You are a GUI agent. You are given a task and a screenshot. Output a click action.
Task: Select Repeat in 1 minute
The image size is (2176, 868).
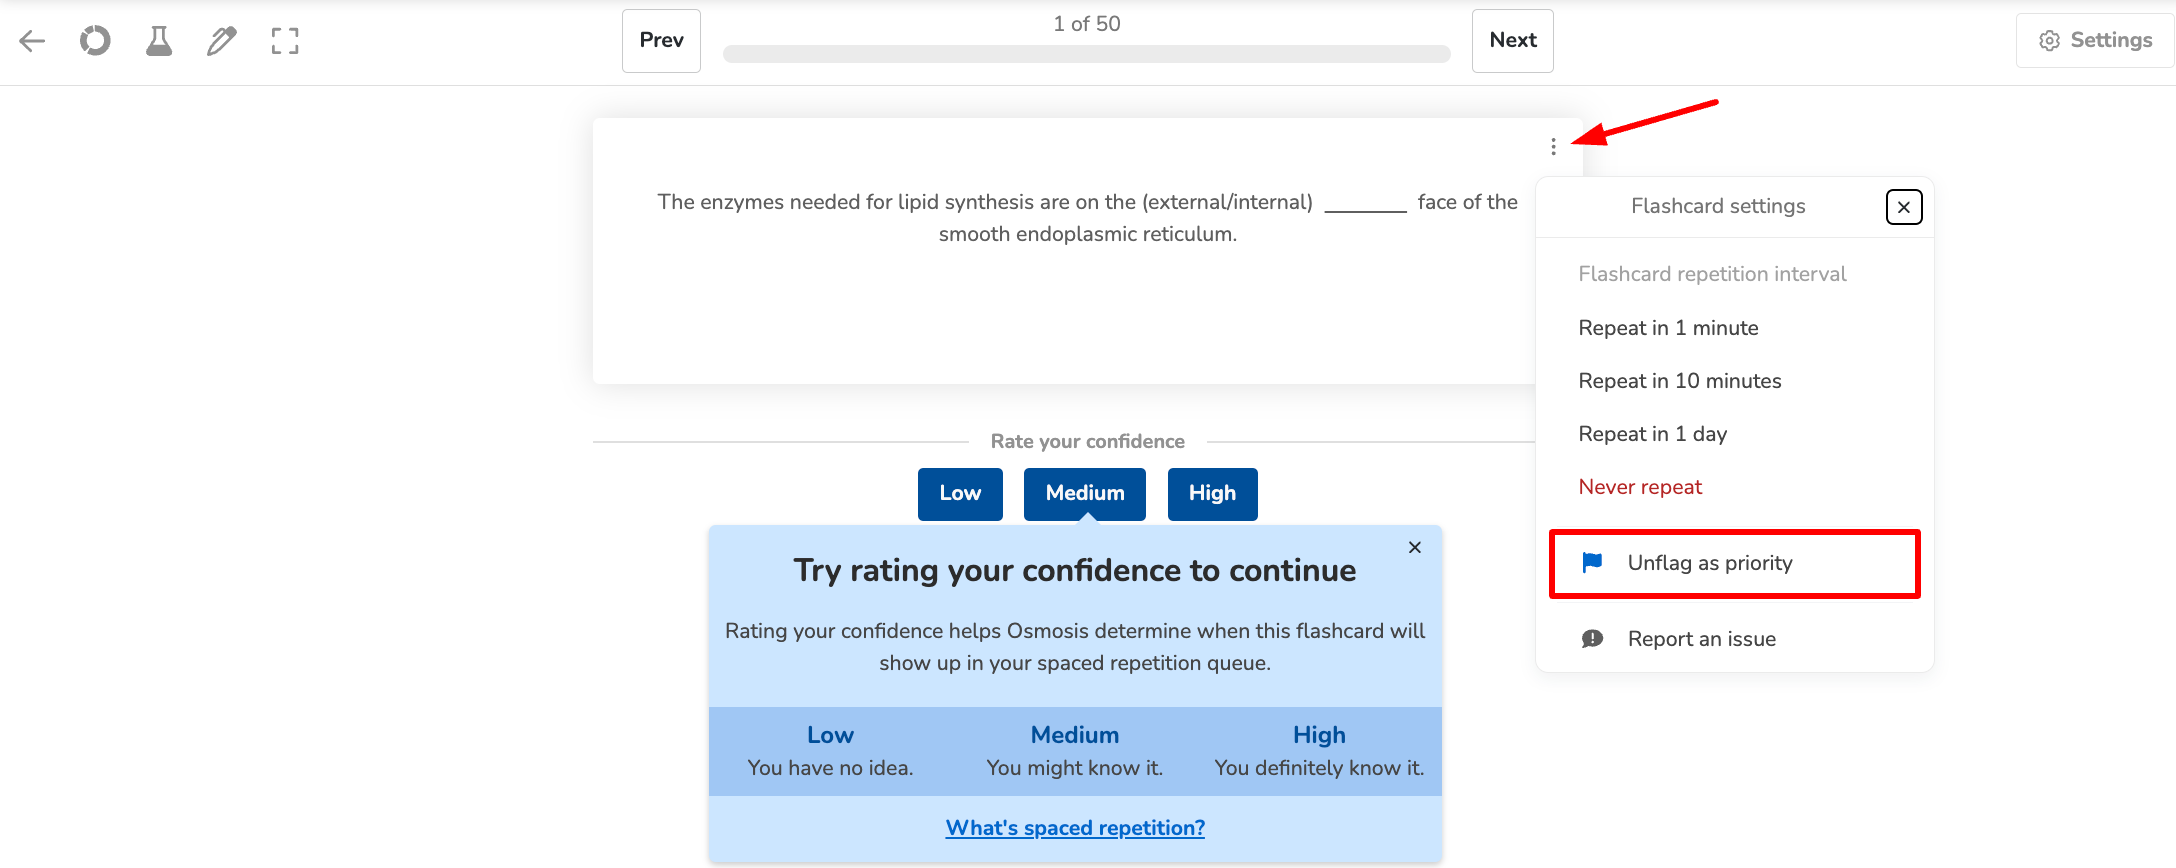(x=1668, y=328)
